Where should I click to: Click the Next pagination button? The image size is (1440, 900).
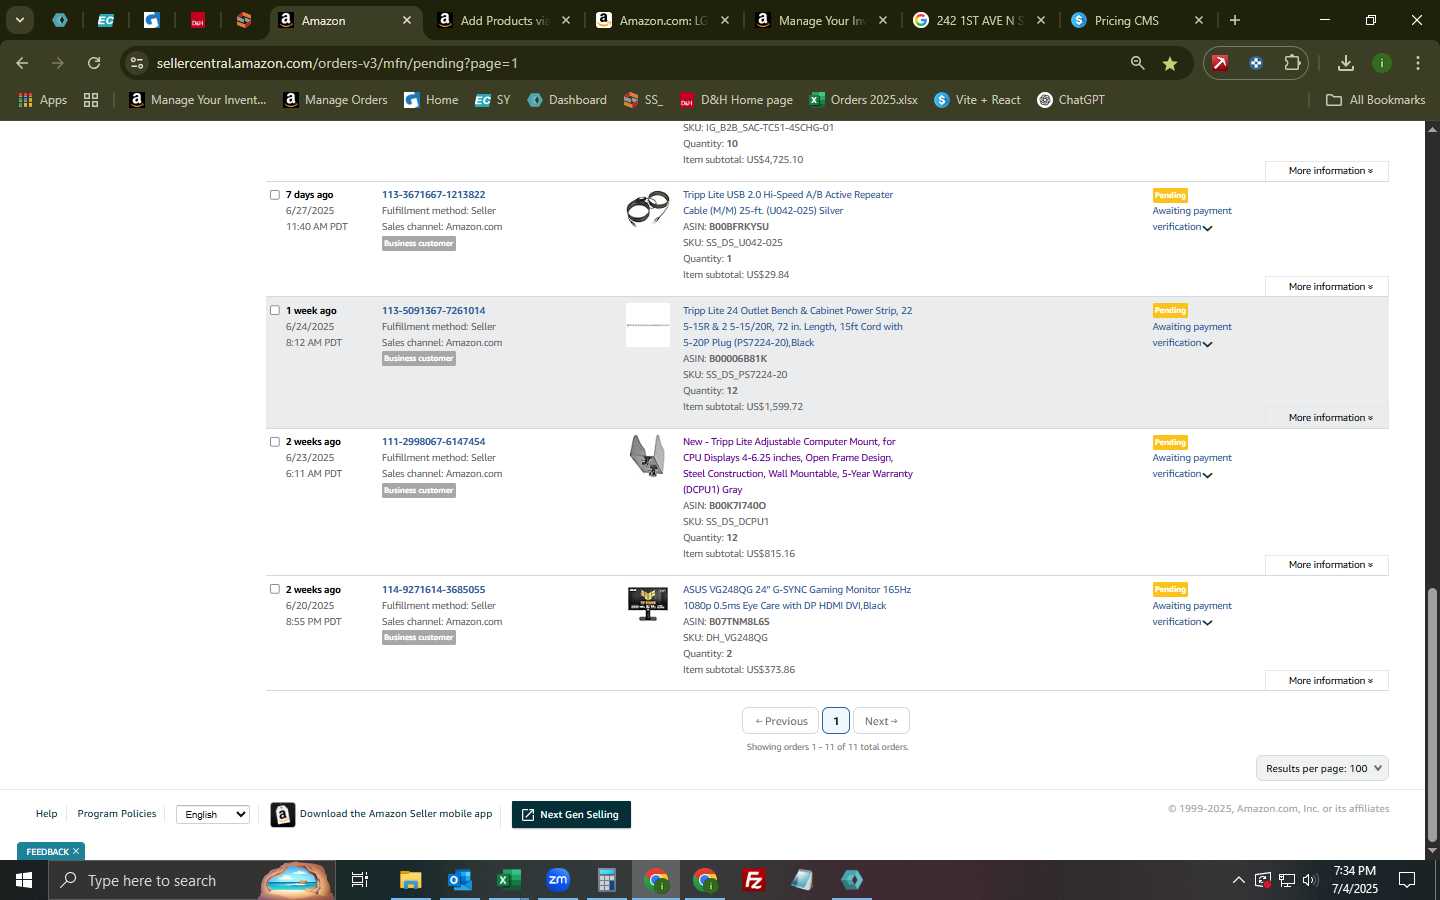point(881,721)
